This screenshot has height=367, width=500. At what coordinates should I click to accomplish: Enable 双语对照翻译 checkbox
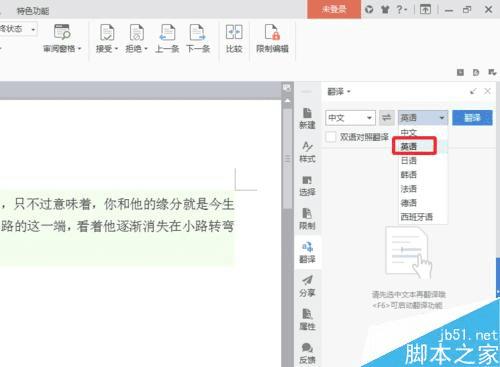click(x=331, y=137)
